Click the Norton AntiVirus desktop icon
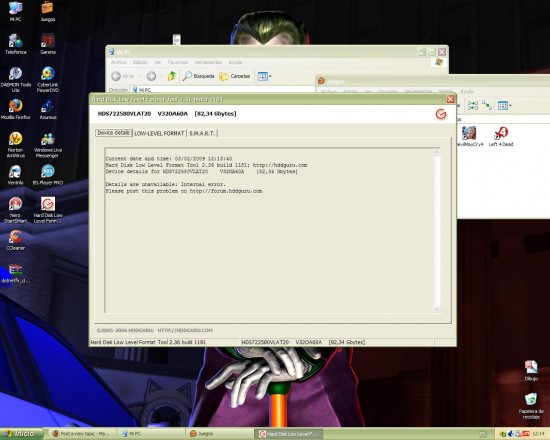Viewport: 550px width, 440px height. [x=15, y=145]
